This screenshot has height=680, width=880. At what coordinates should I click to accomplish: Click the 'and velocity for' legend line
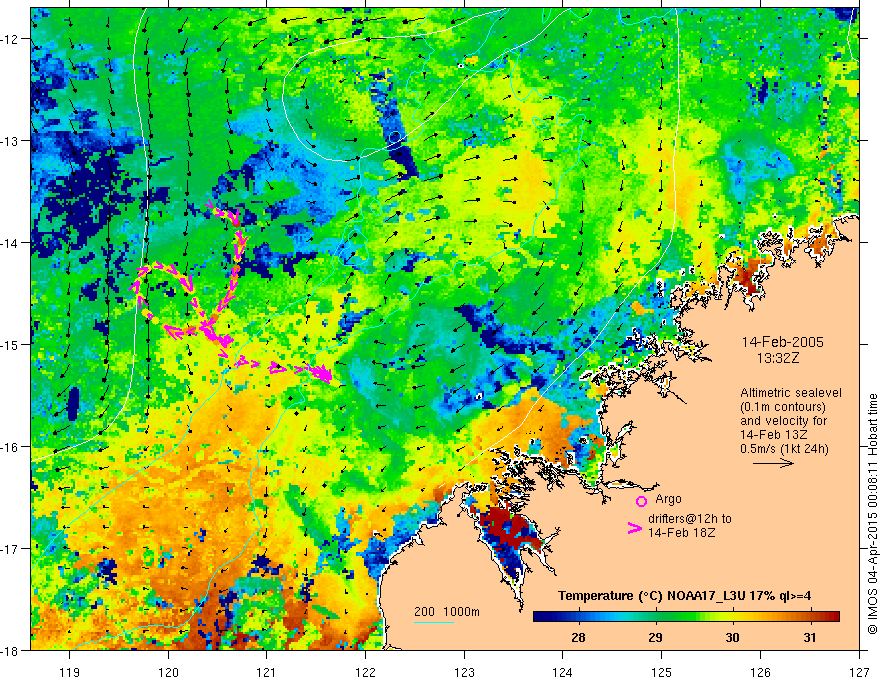pyautogui.click(x=783, y=421)
